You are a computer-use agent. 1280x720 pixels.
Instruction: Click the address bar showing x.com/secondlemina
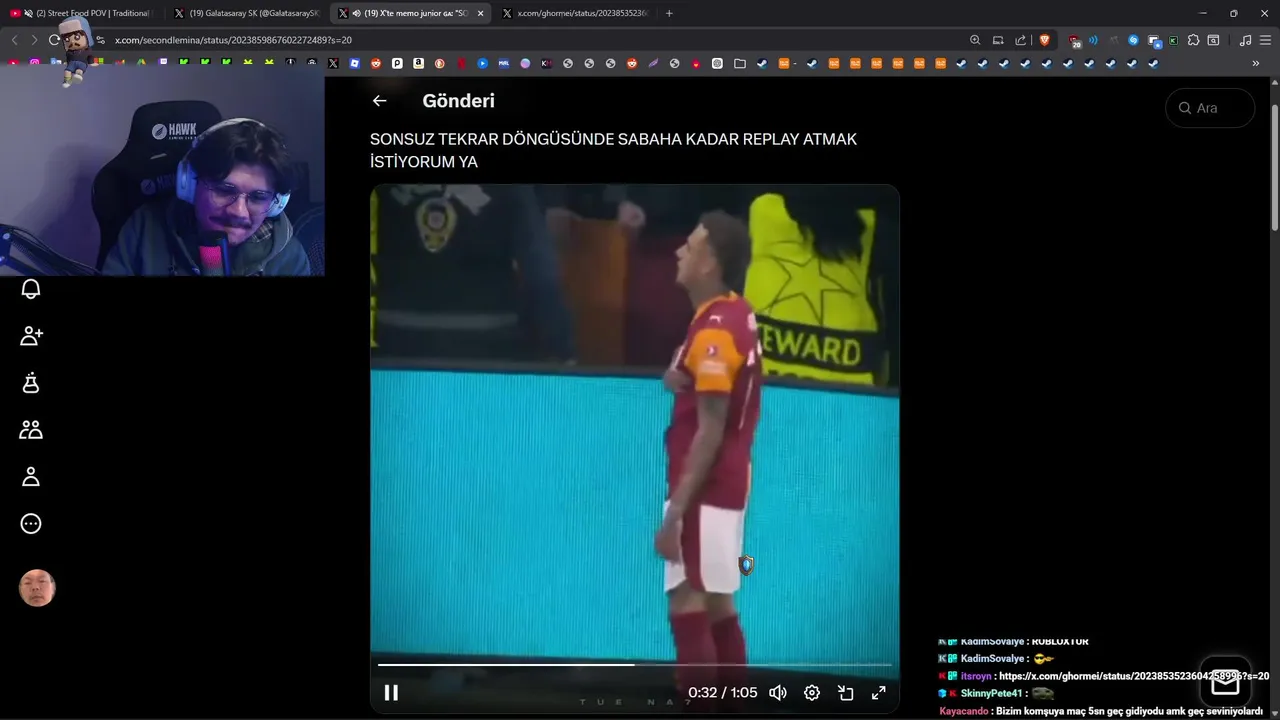pos(530,40)
